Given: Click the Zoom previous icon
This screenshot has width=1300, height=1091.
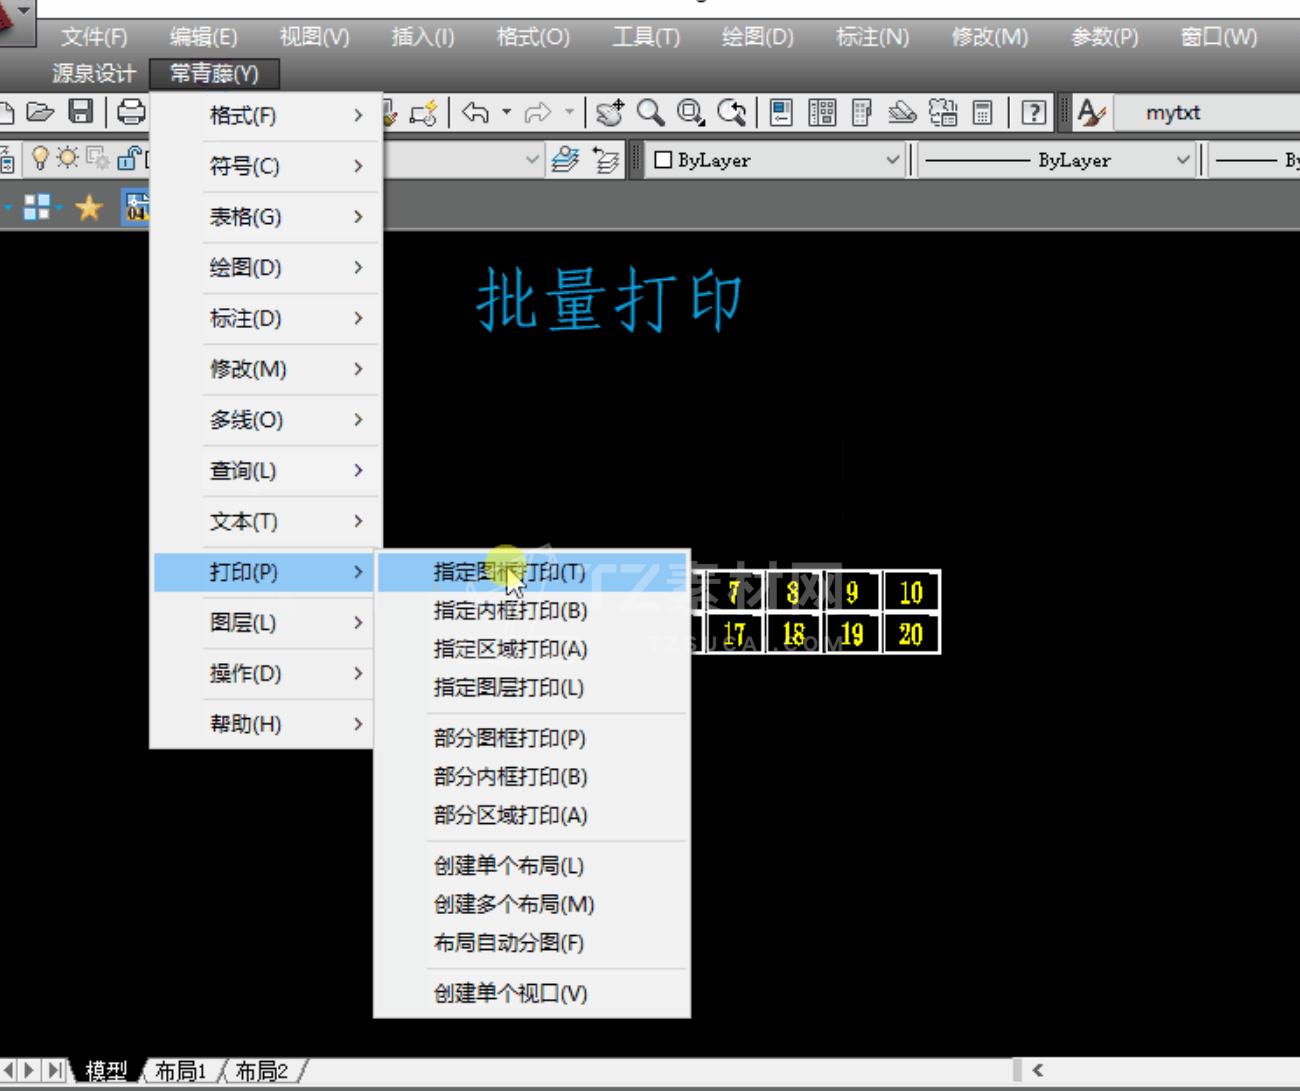Looking at the screenshot, I should (732, 112).
